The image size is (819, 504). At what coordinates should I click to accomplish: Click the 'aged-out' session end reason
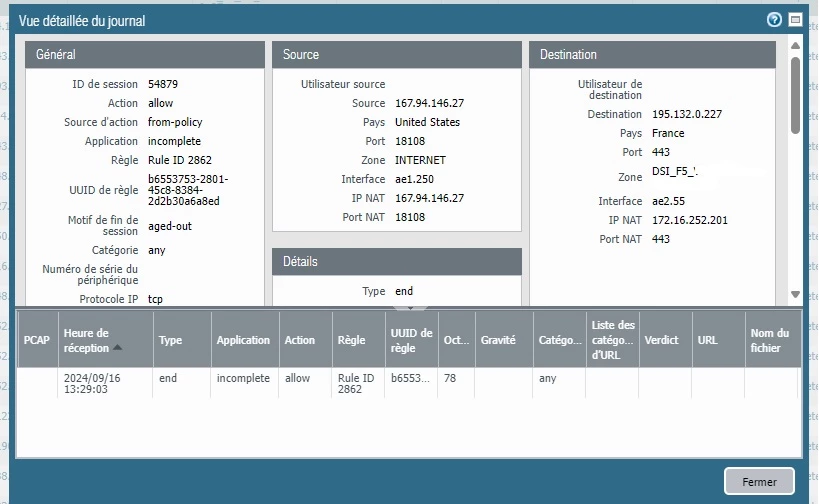170,226
